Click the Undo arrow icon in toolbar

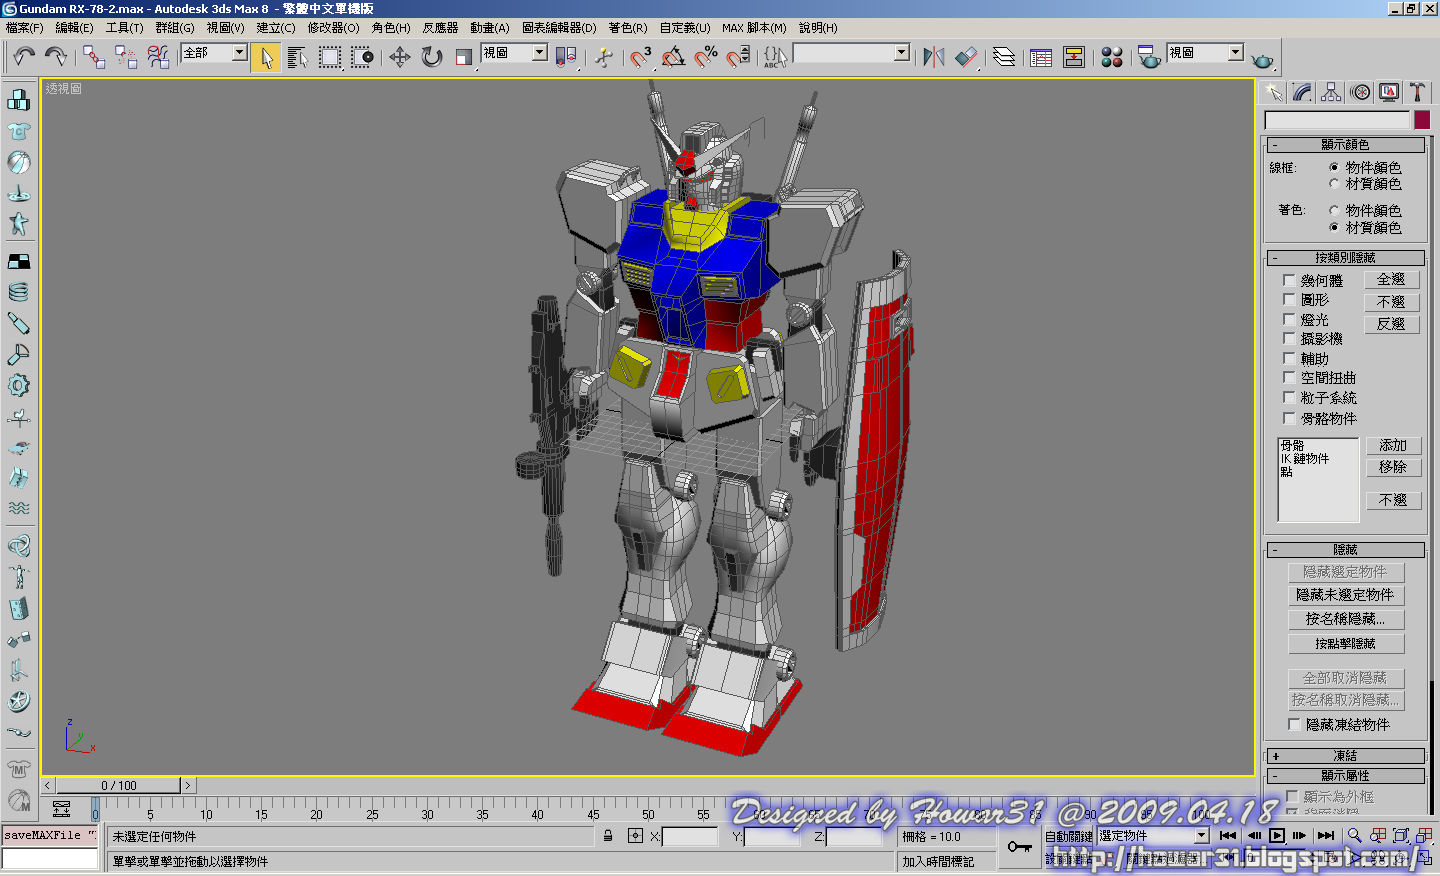click(24, 56)
